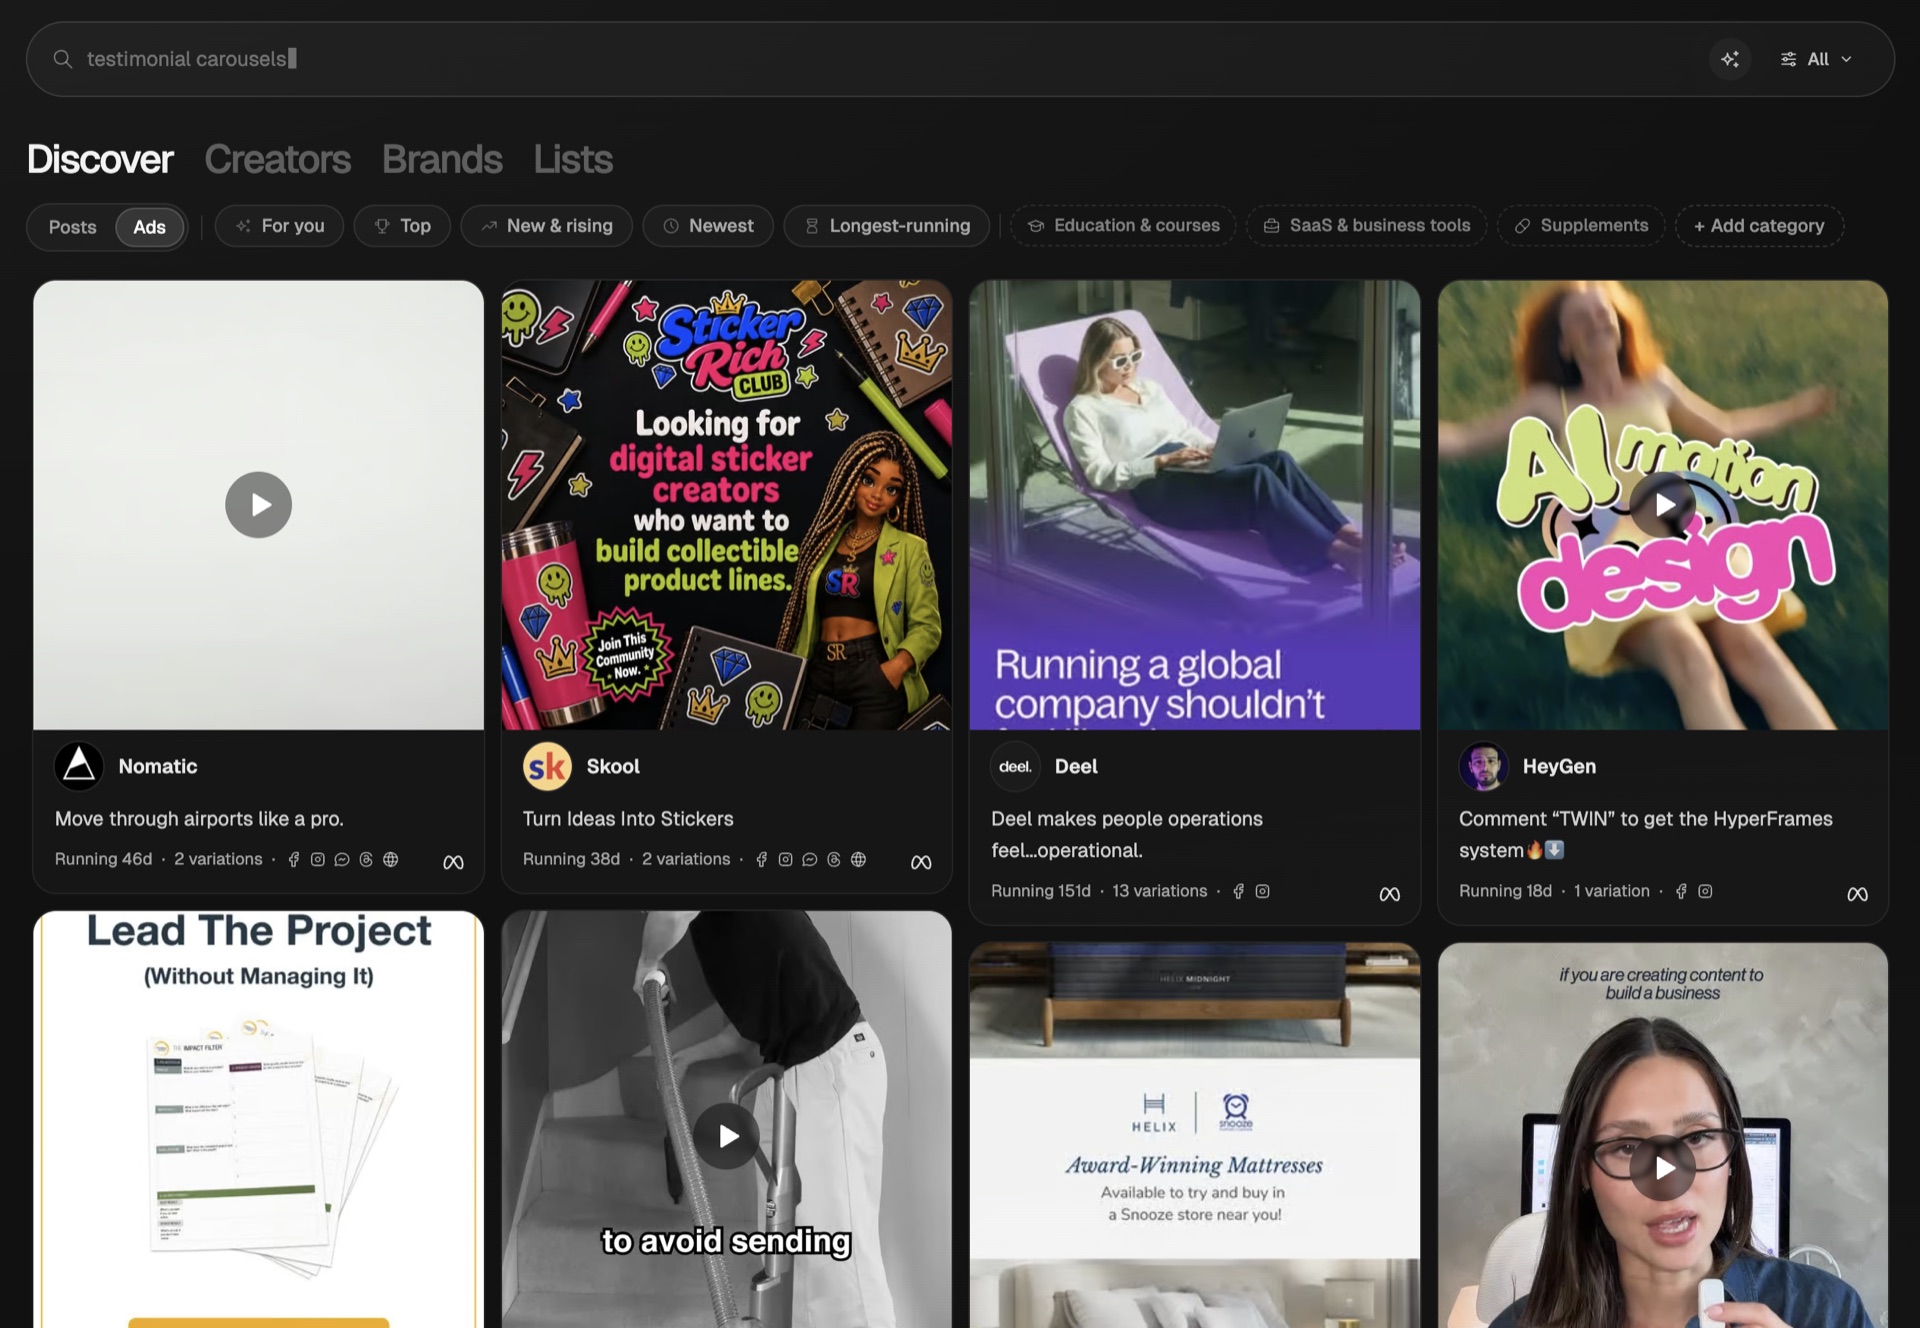Click Messenger icon on Nomatic card
Viewport: 1920px width, 1328px height.
342,860
